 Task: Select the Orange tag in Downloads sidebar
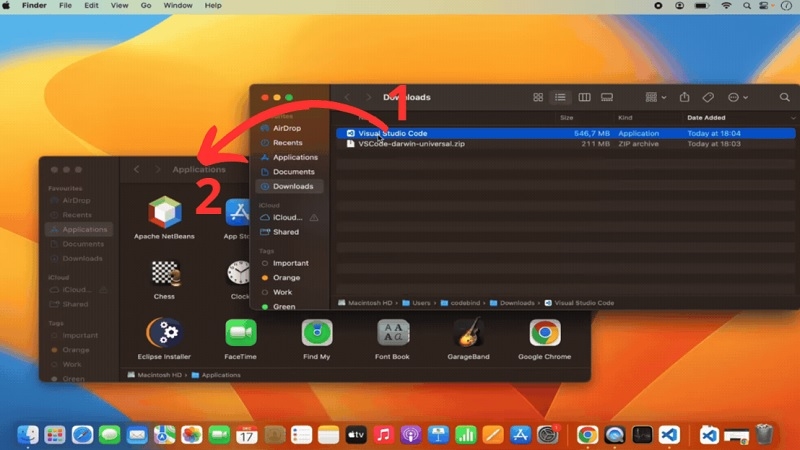pyautogui.click(x=286, y=278)
